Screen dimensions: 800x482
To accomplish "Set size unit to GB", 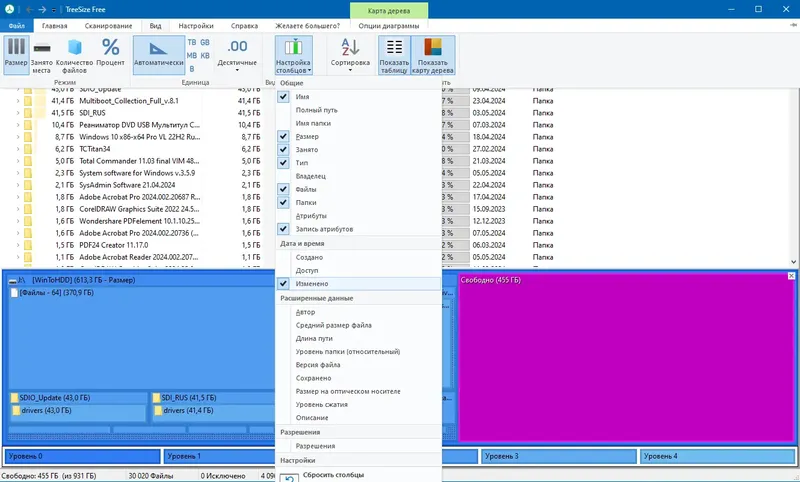I will (205, 42).
